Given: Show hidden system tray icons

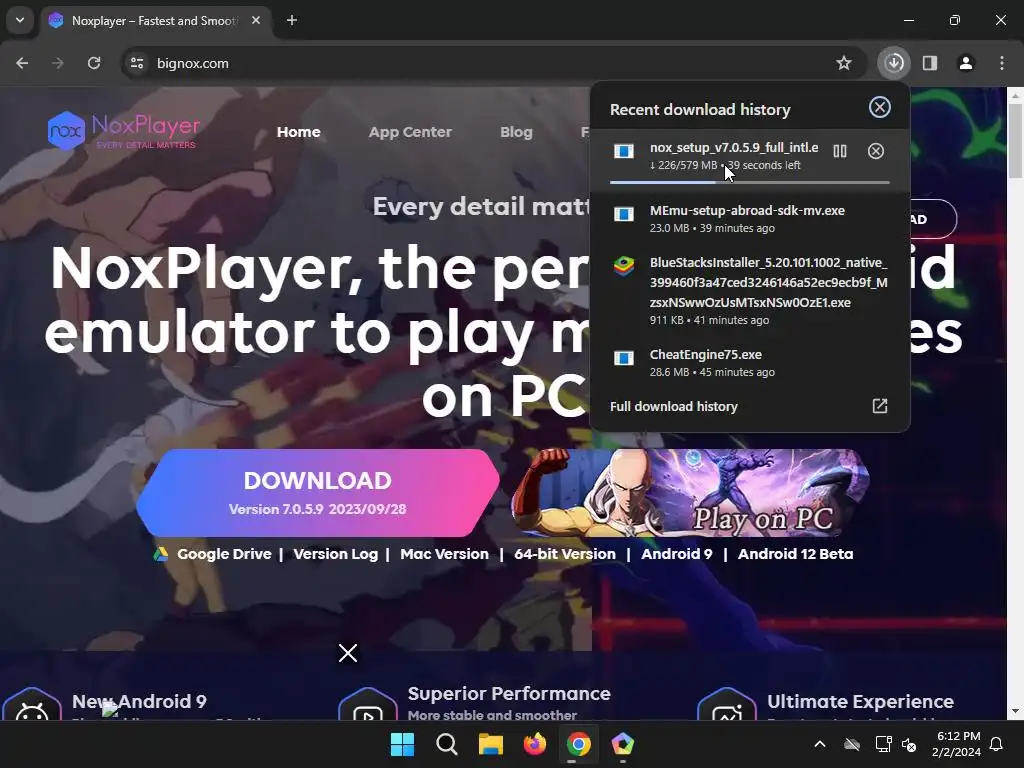Looking at the screenshot, I should [x=820, y=744].
